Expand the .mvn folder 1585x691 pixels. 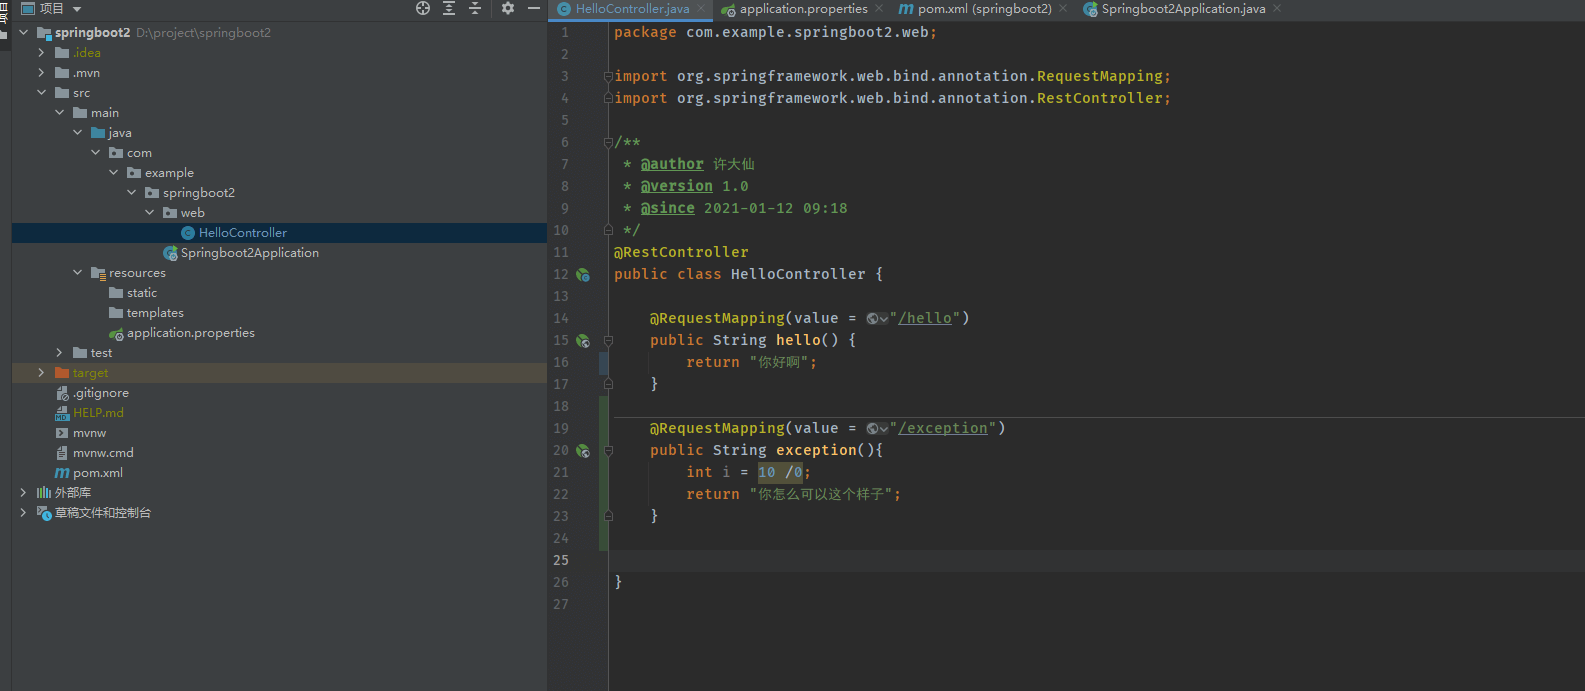(x=41, y=72)
